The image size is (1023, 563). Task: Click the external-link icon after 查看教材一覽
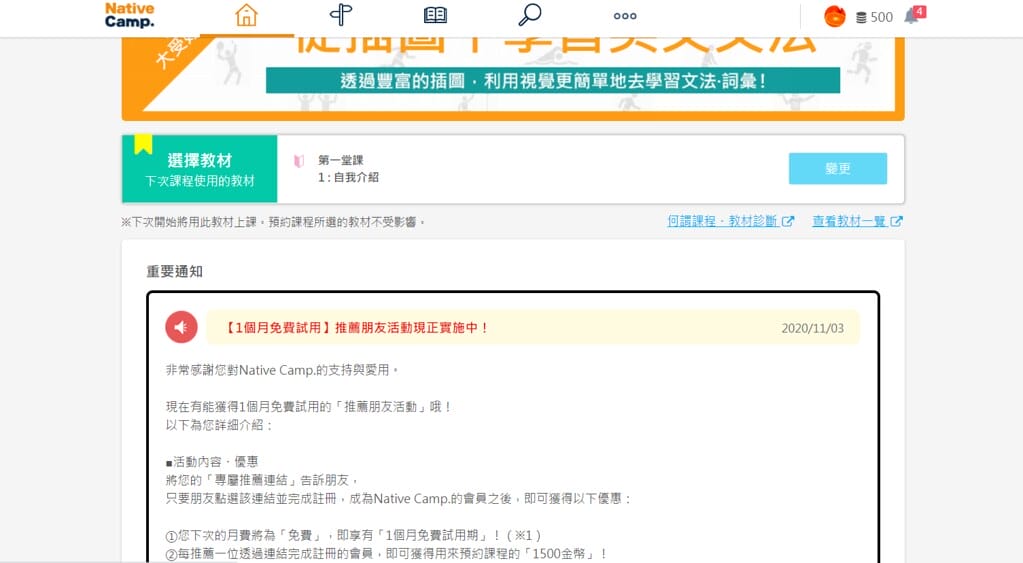click(x=896, y=221)
